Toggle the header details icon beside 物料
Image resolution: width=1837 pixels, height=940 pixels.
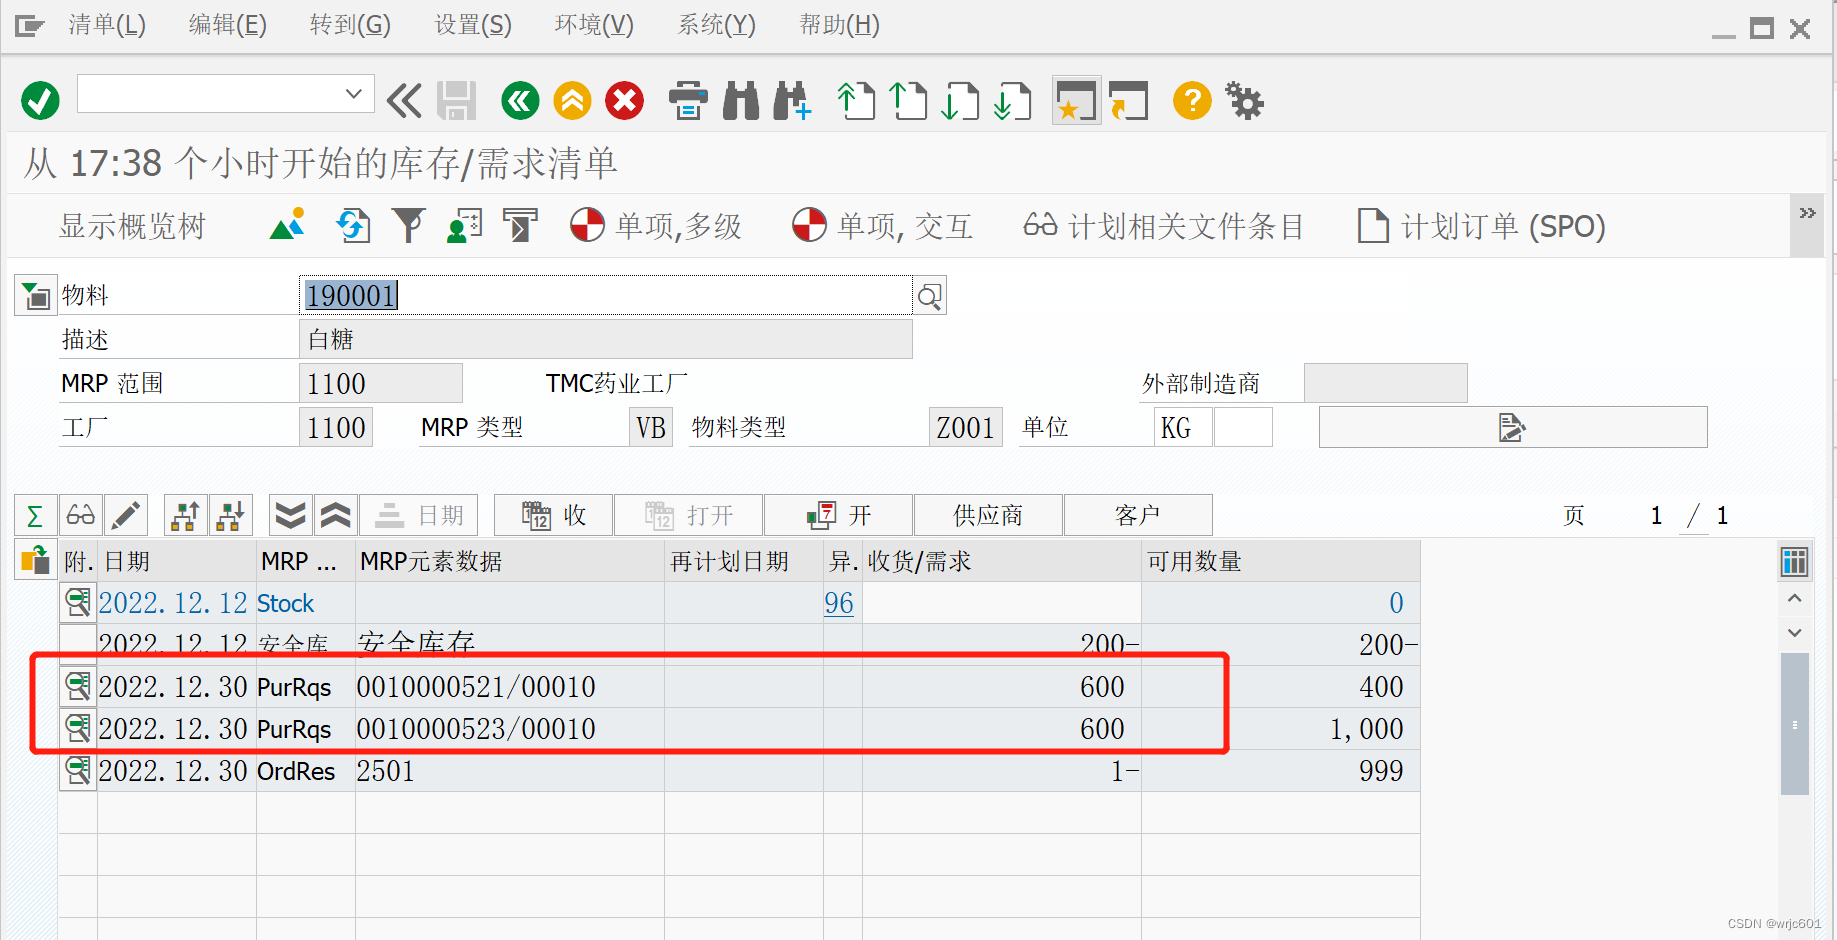tap(35, 296)
